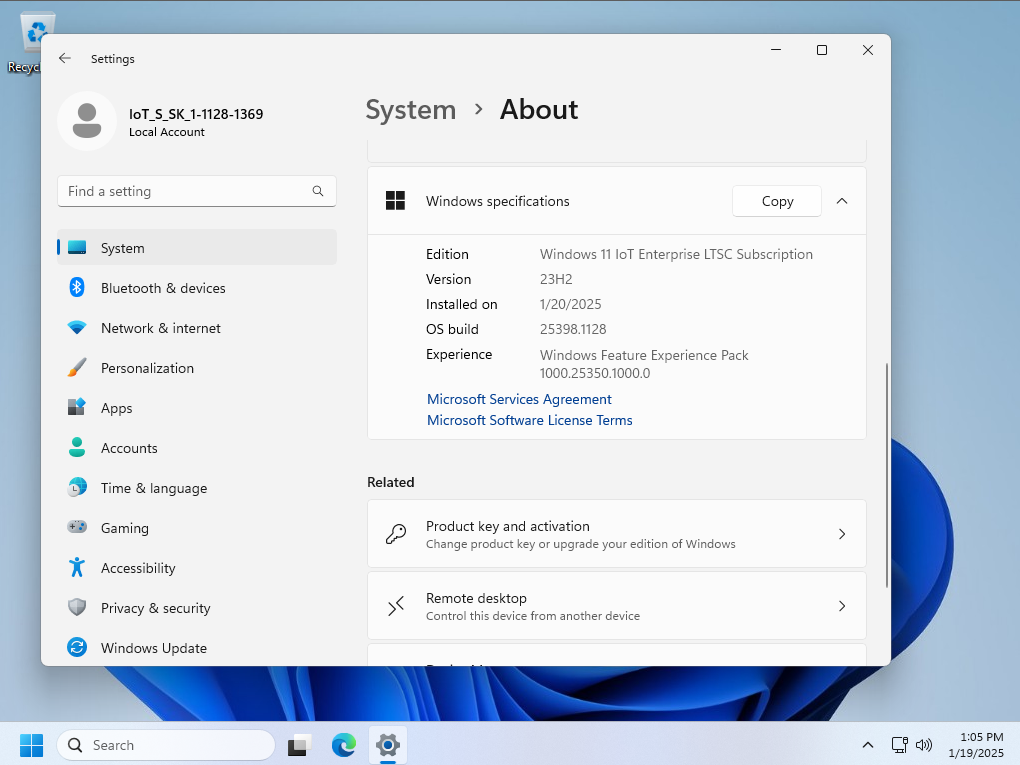This screenshot has width=1020, height=765.
Task: Open the Apps settings section
Action: [116, 408]
